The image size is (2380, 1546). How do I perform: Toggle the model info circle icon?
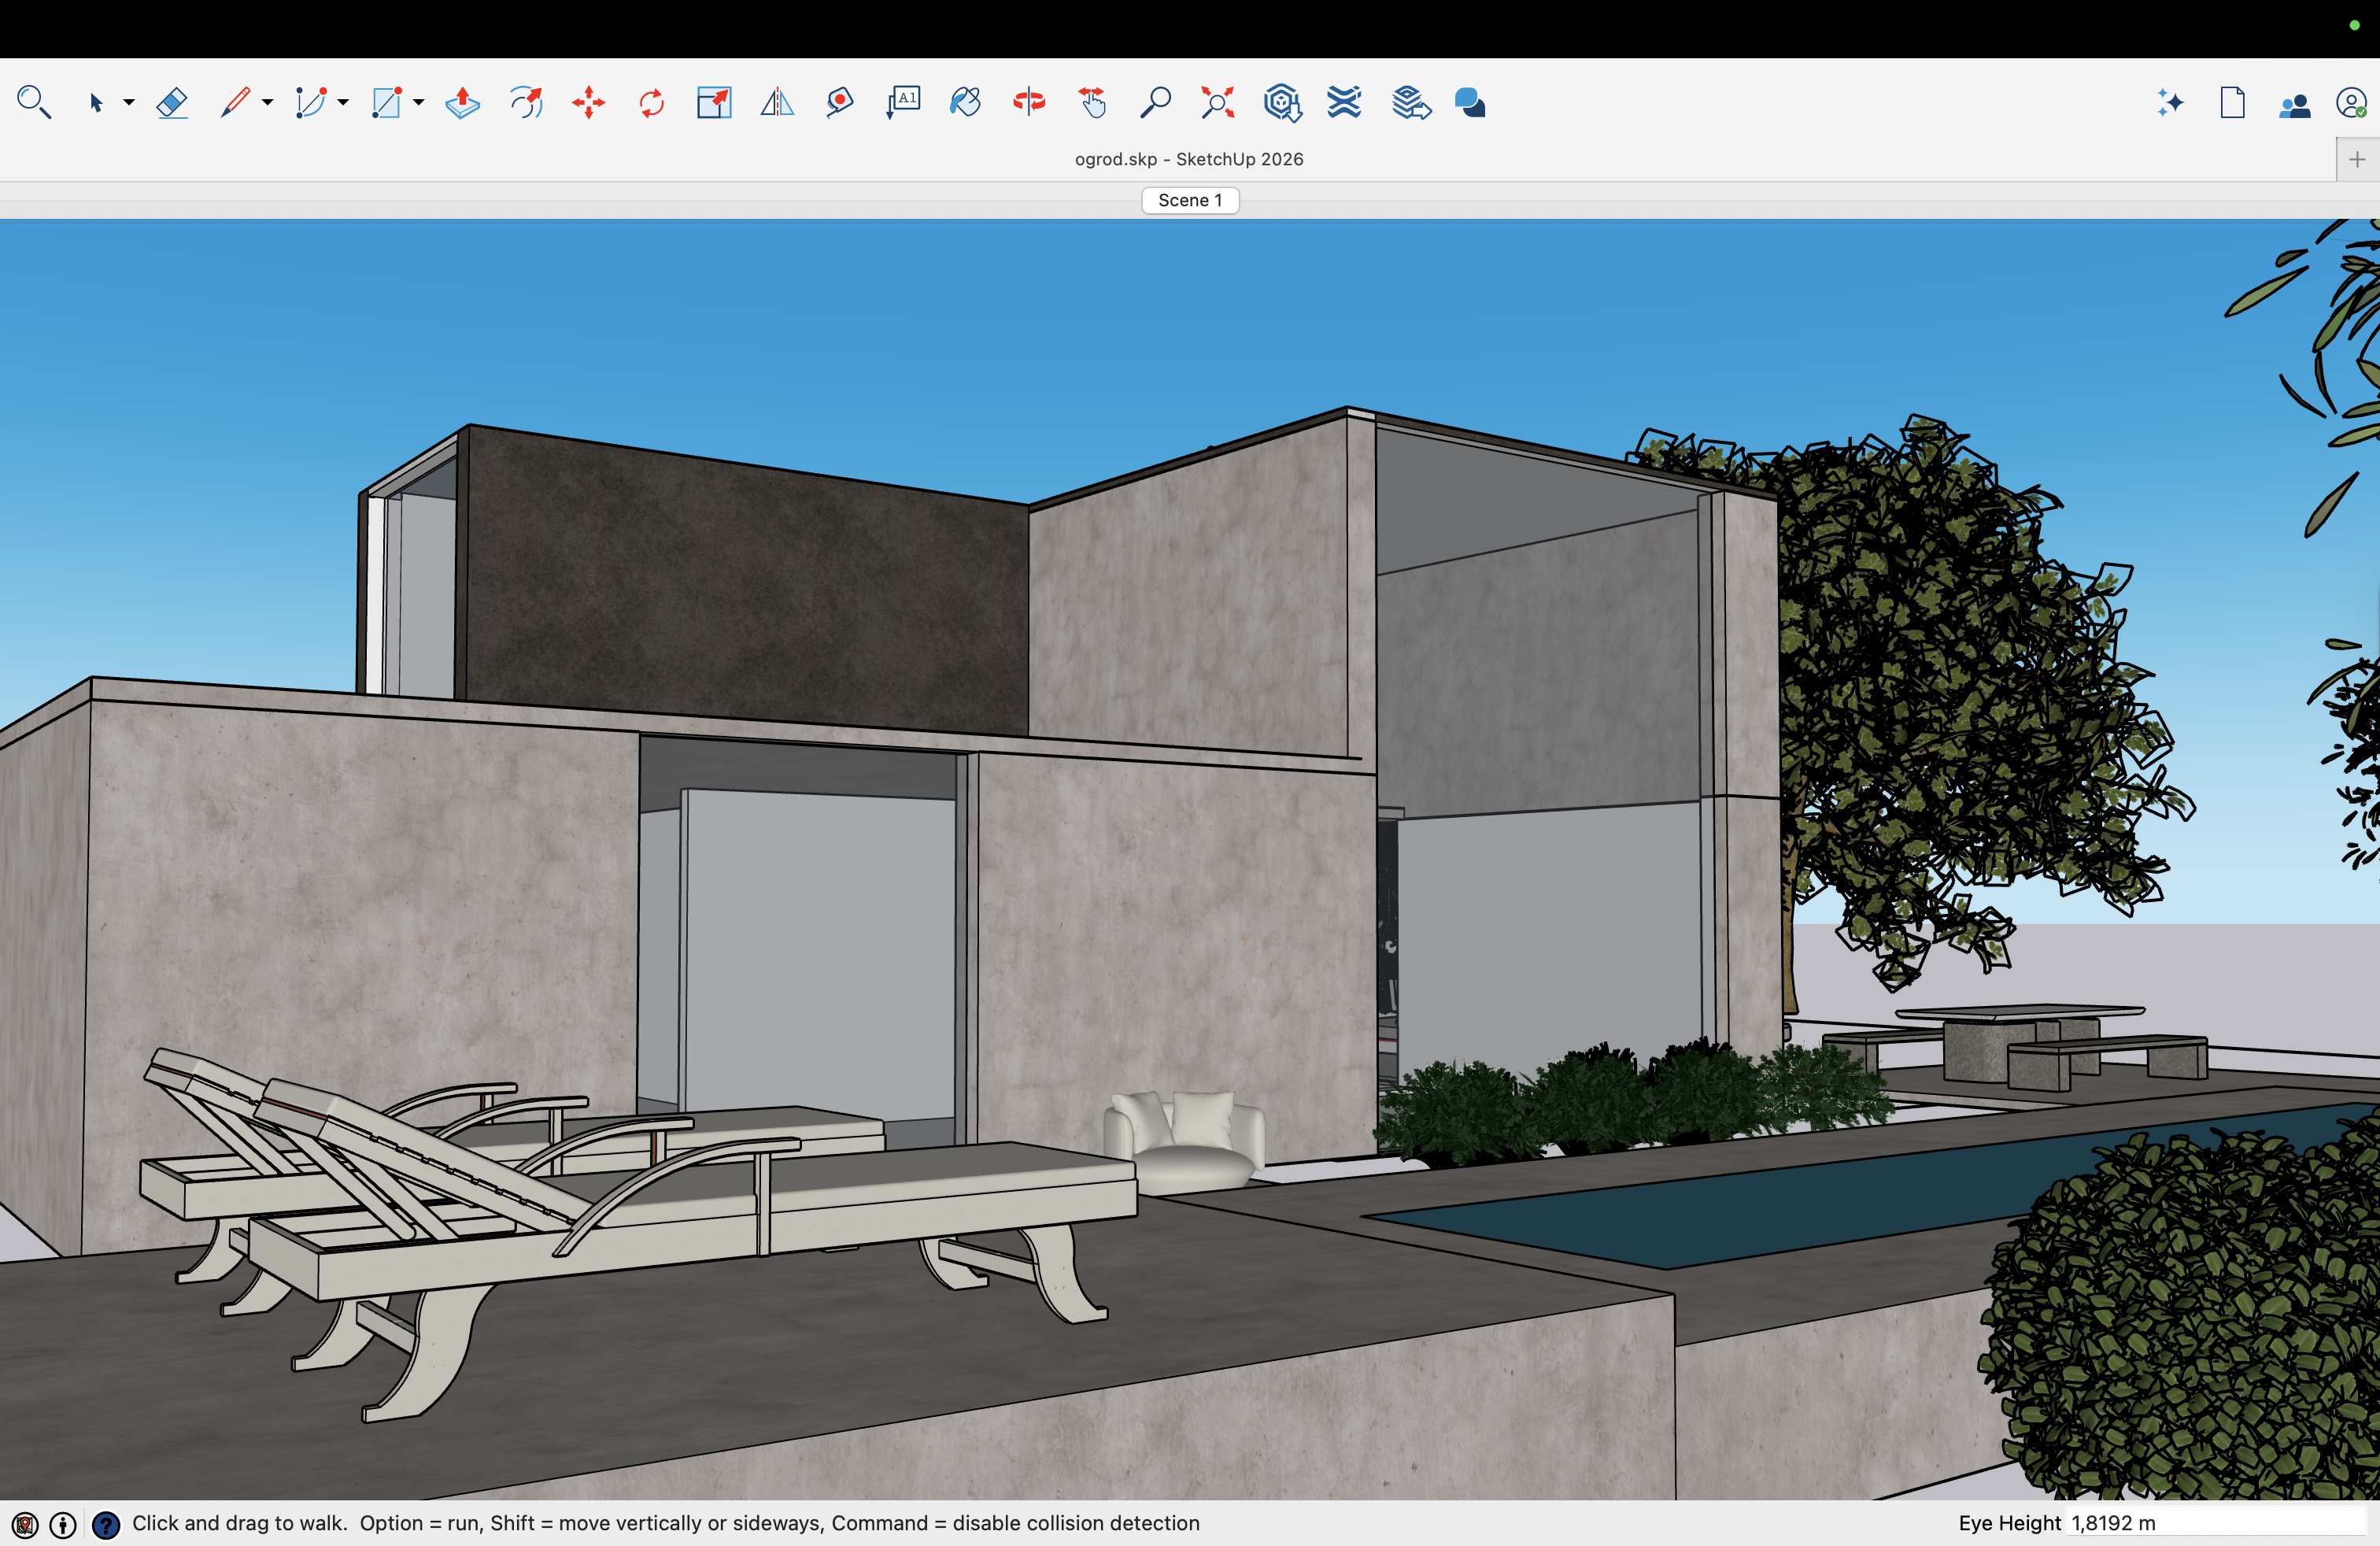pyautogui.click(x=63, y=1524)
